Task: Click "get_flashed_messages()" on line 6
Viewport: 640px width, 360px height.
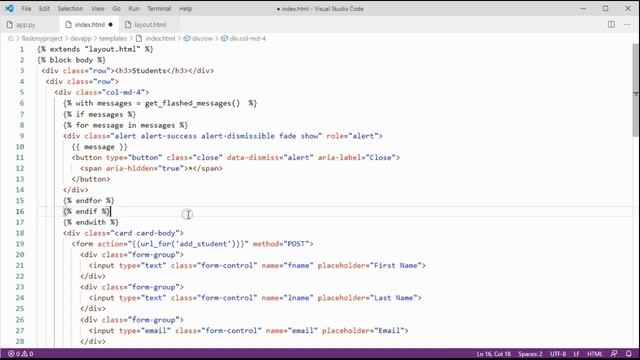Action: click(x=192, y=104)
